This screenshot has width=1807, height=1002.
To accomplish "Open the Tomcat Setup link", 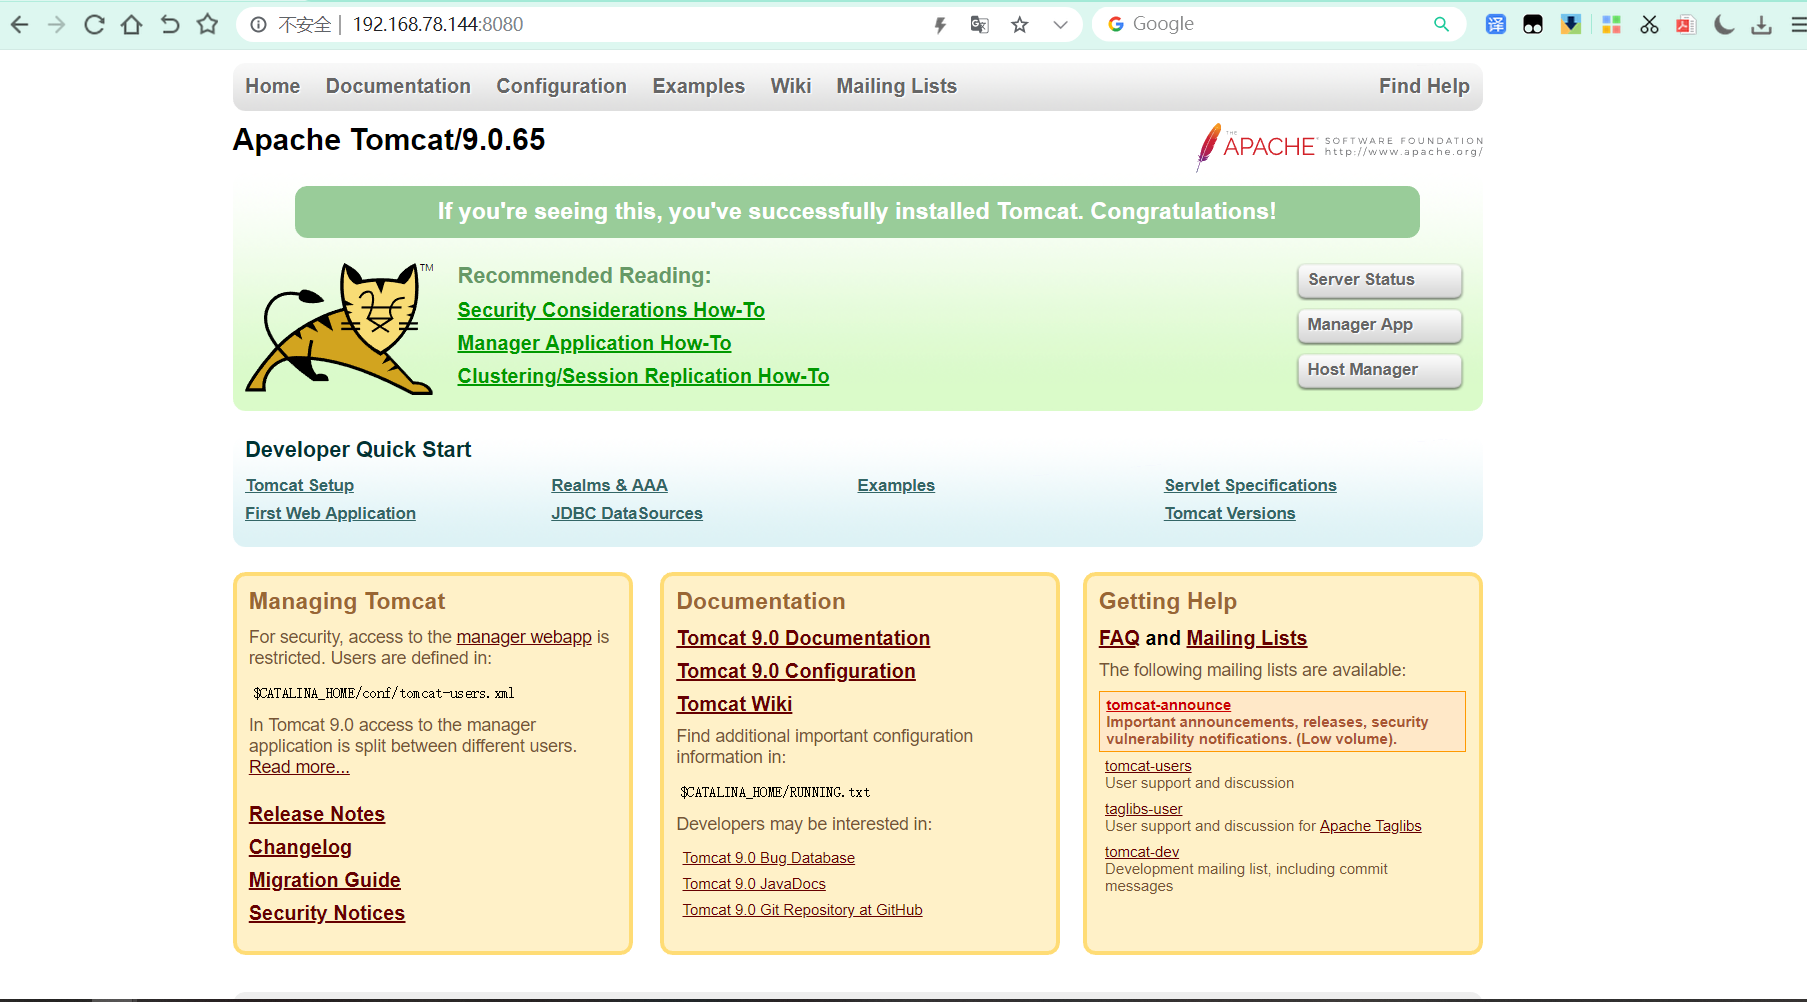I will click(x=300, y=485).
